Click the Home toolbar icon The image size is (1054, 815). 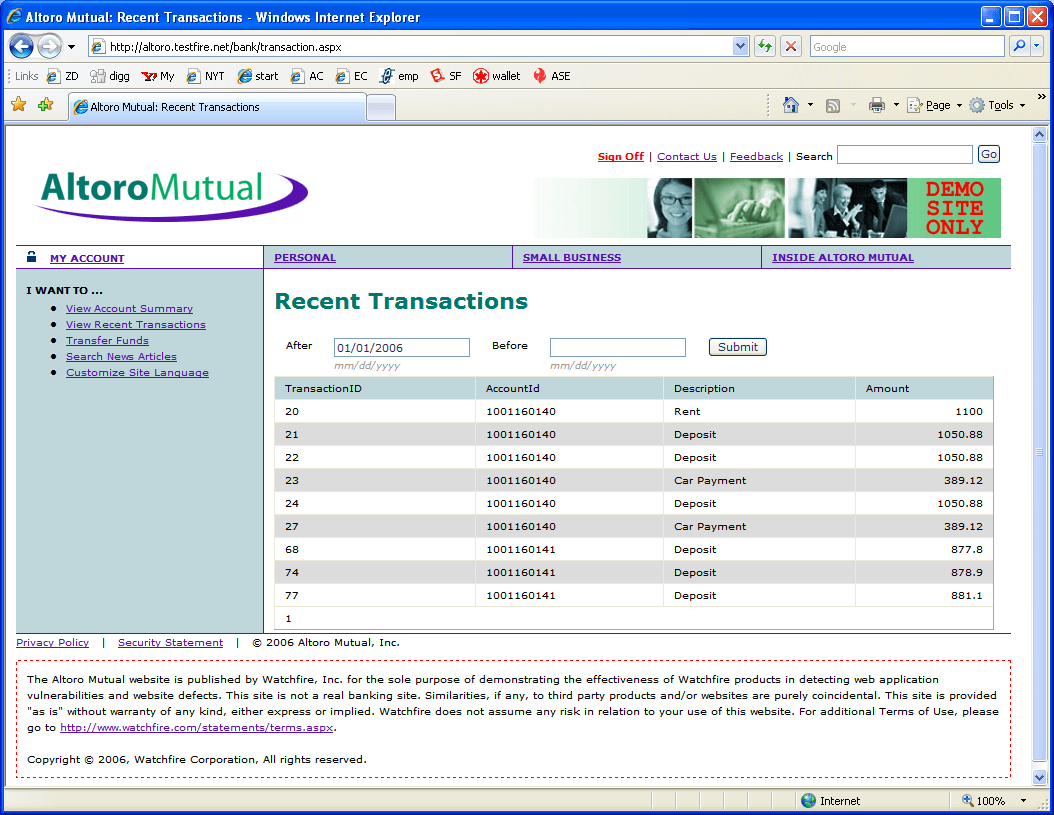[791, 105]
